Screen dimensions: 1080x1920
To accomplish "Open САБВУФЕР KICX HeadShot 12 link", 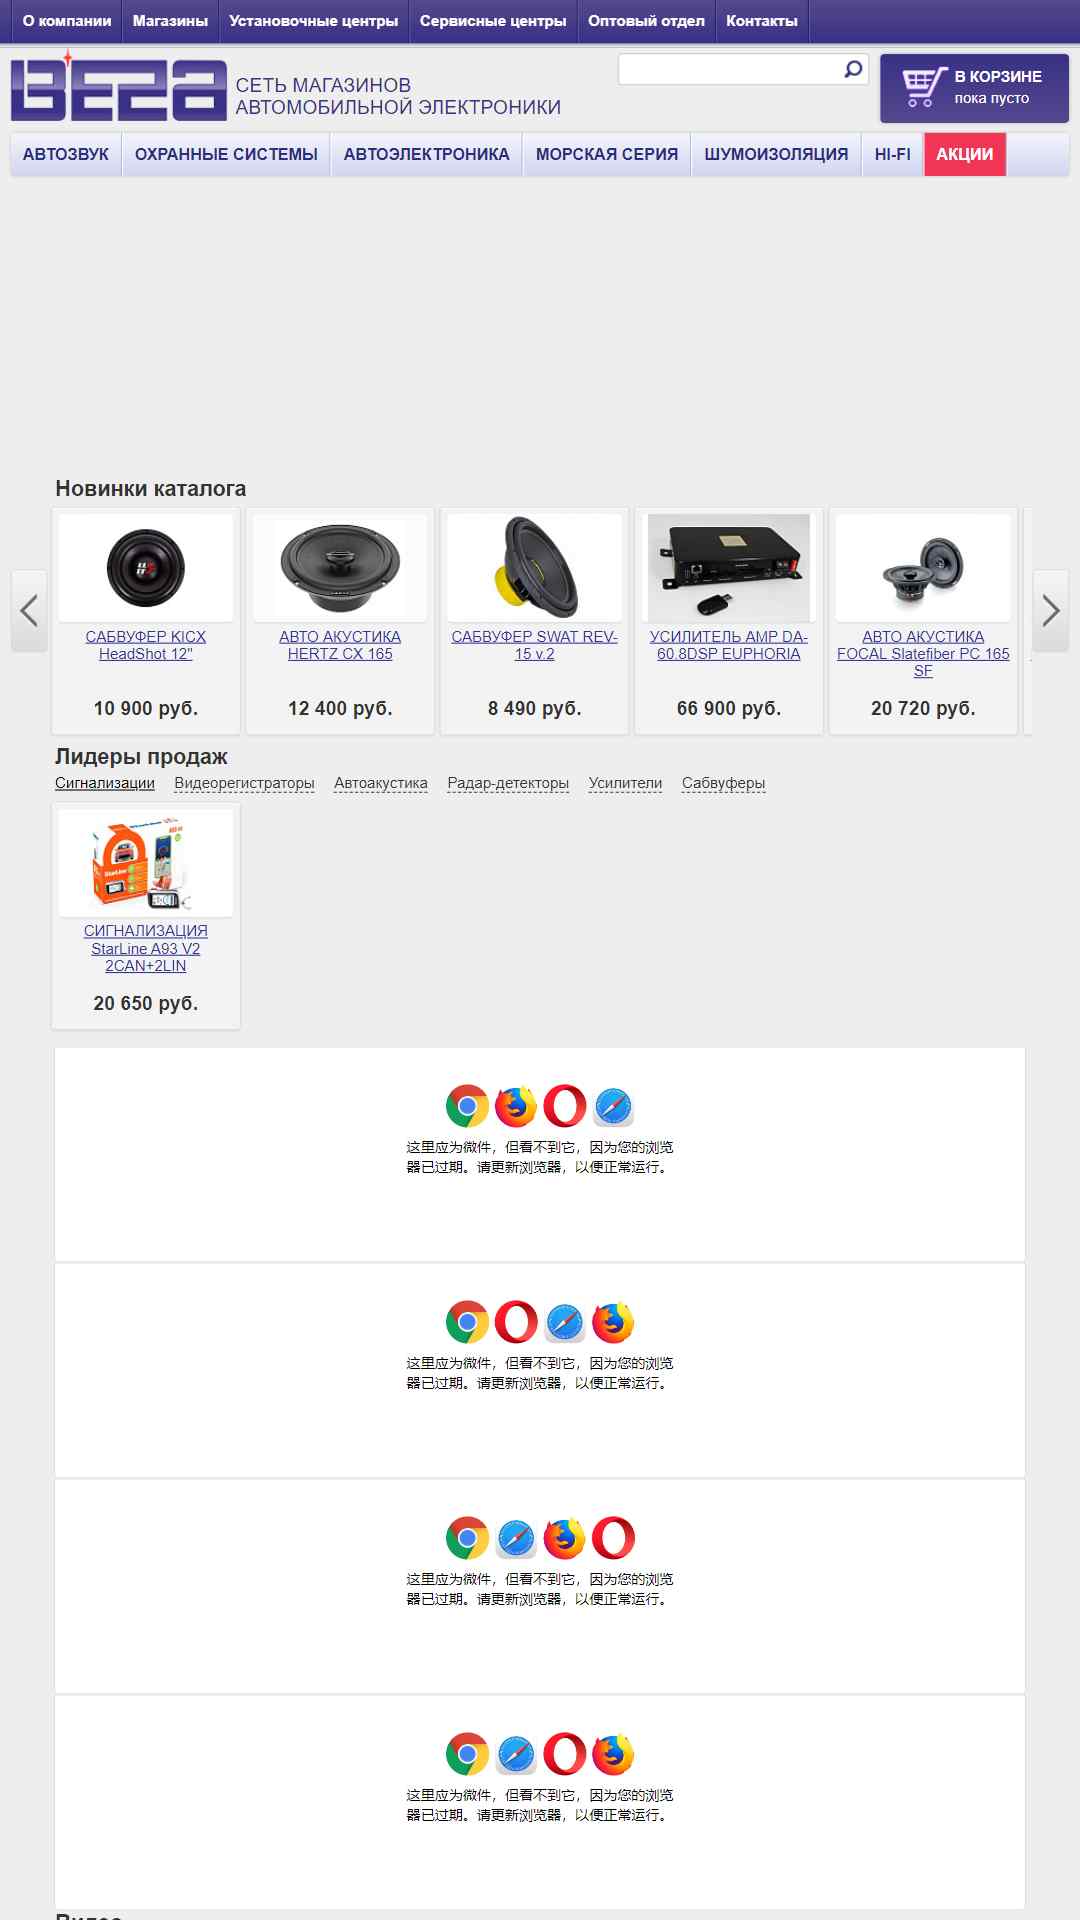I will pos(146,645).
